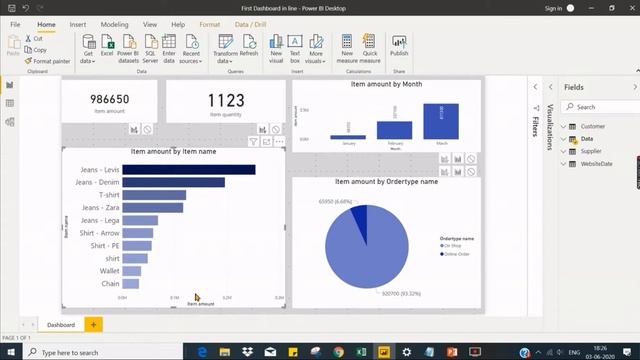
Task: Insert a New visual
Action: point(276,49)
